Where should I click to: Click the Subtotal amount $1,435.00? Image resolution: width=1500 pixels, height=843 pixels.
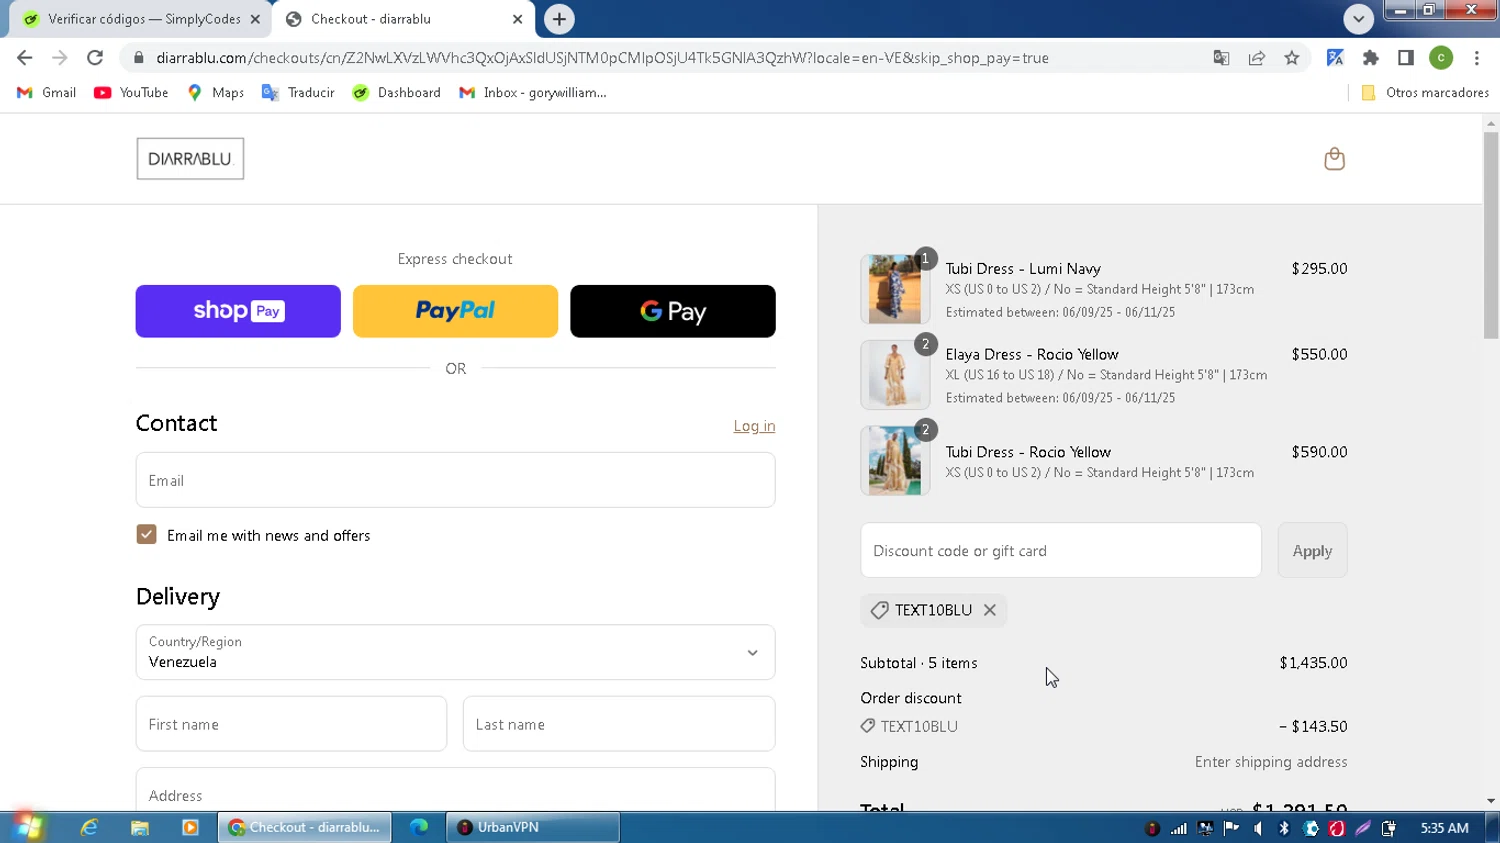tap(1313, 663)
